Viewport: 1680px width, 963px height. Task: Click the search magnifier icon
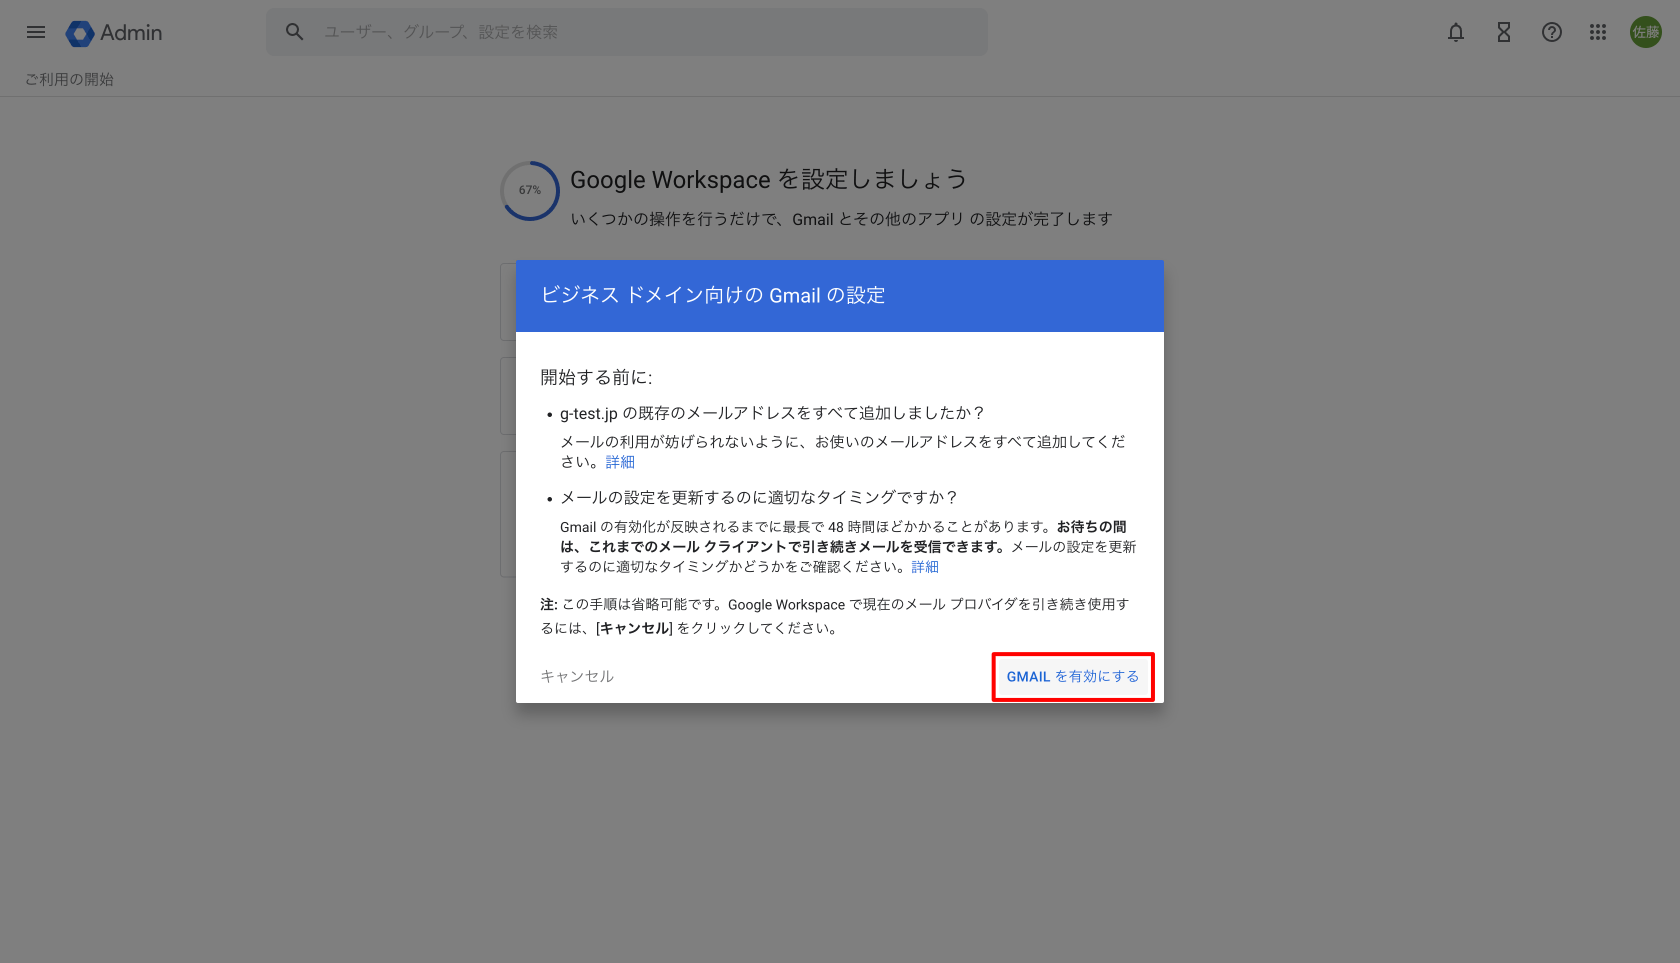[x=294, y=32]
